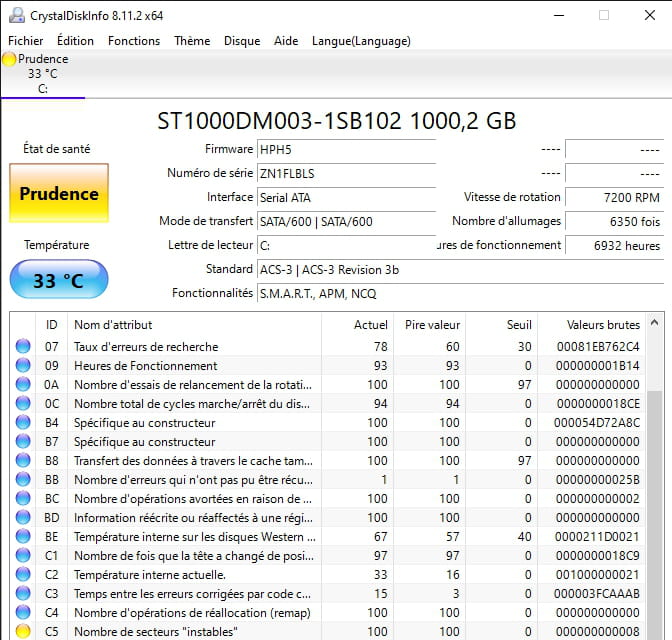Click the yellow Prudence health status button
672x640 pixels.
point(59,193)
